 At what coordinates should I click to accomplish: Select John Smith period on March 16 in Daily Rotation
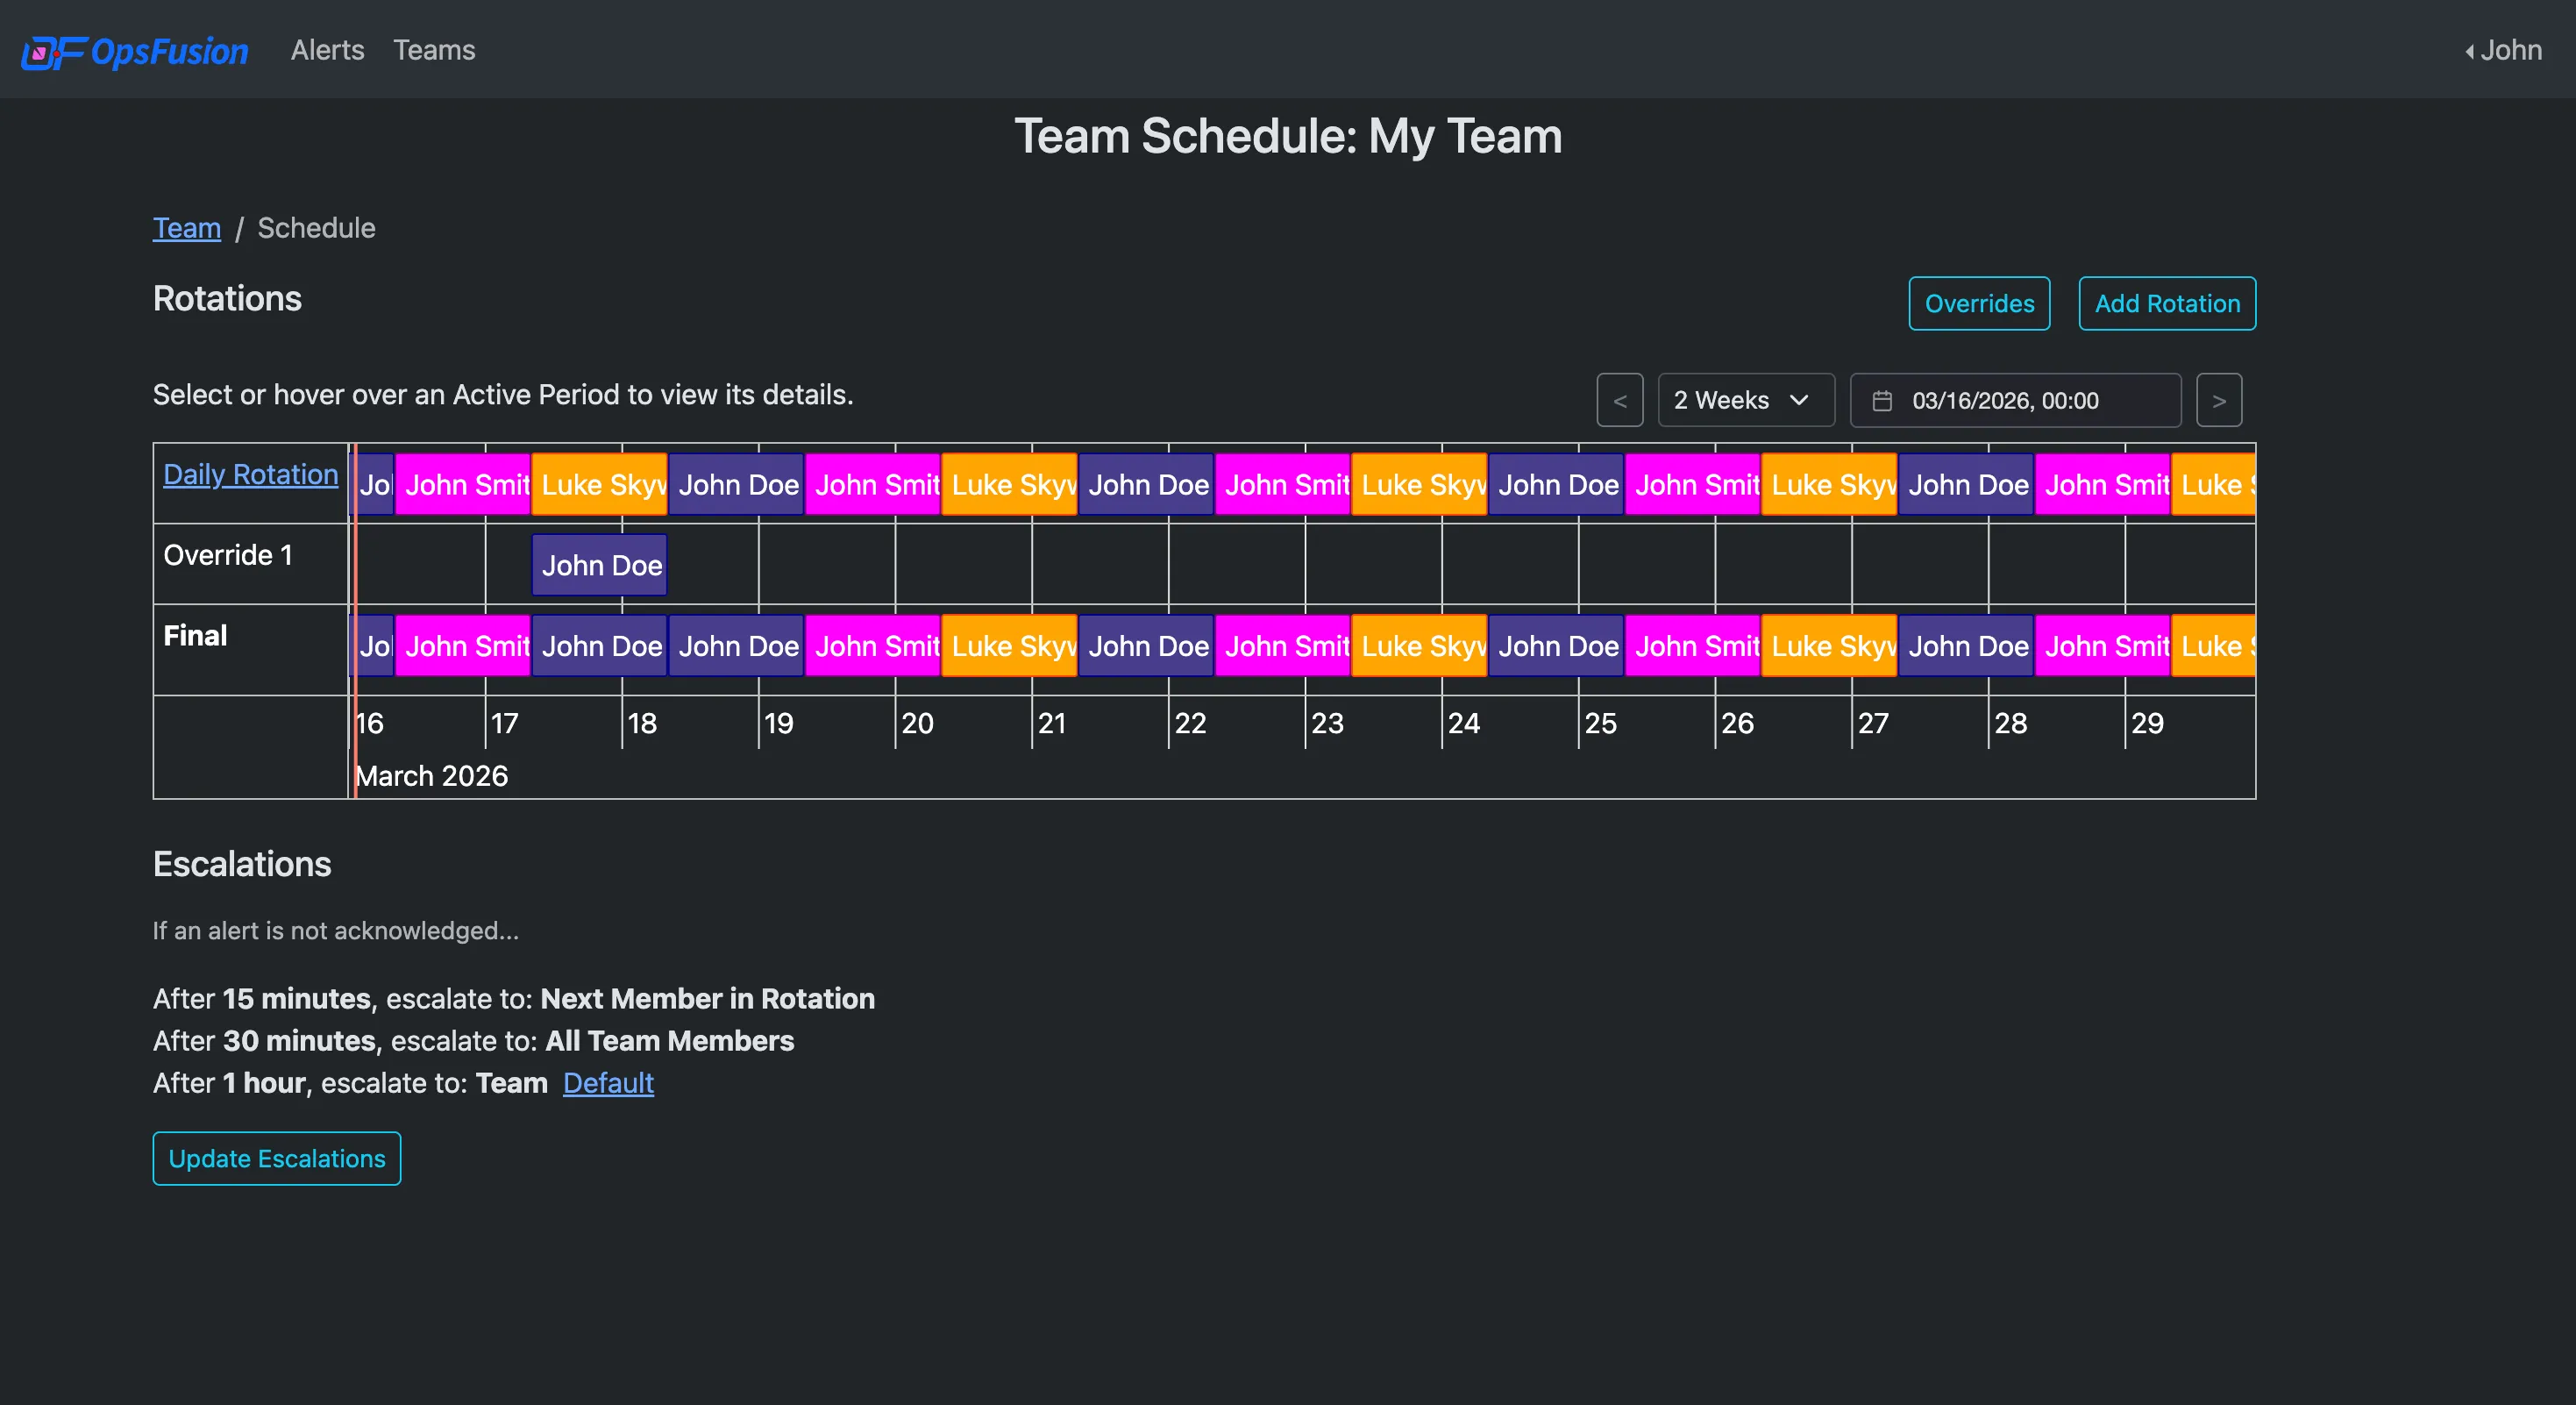(463, 485)
